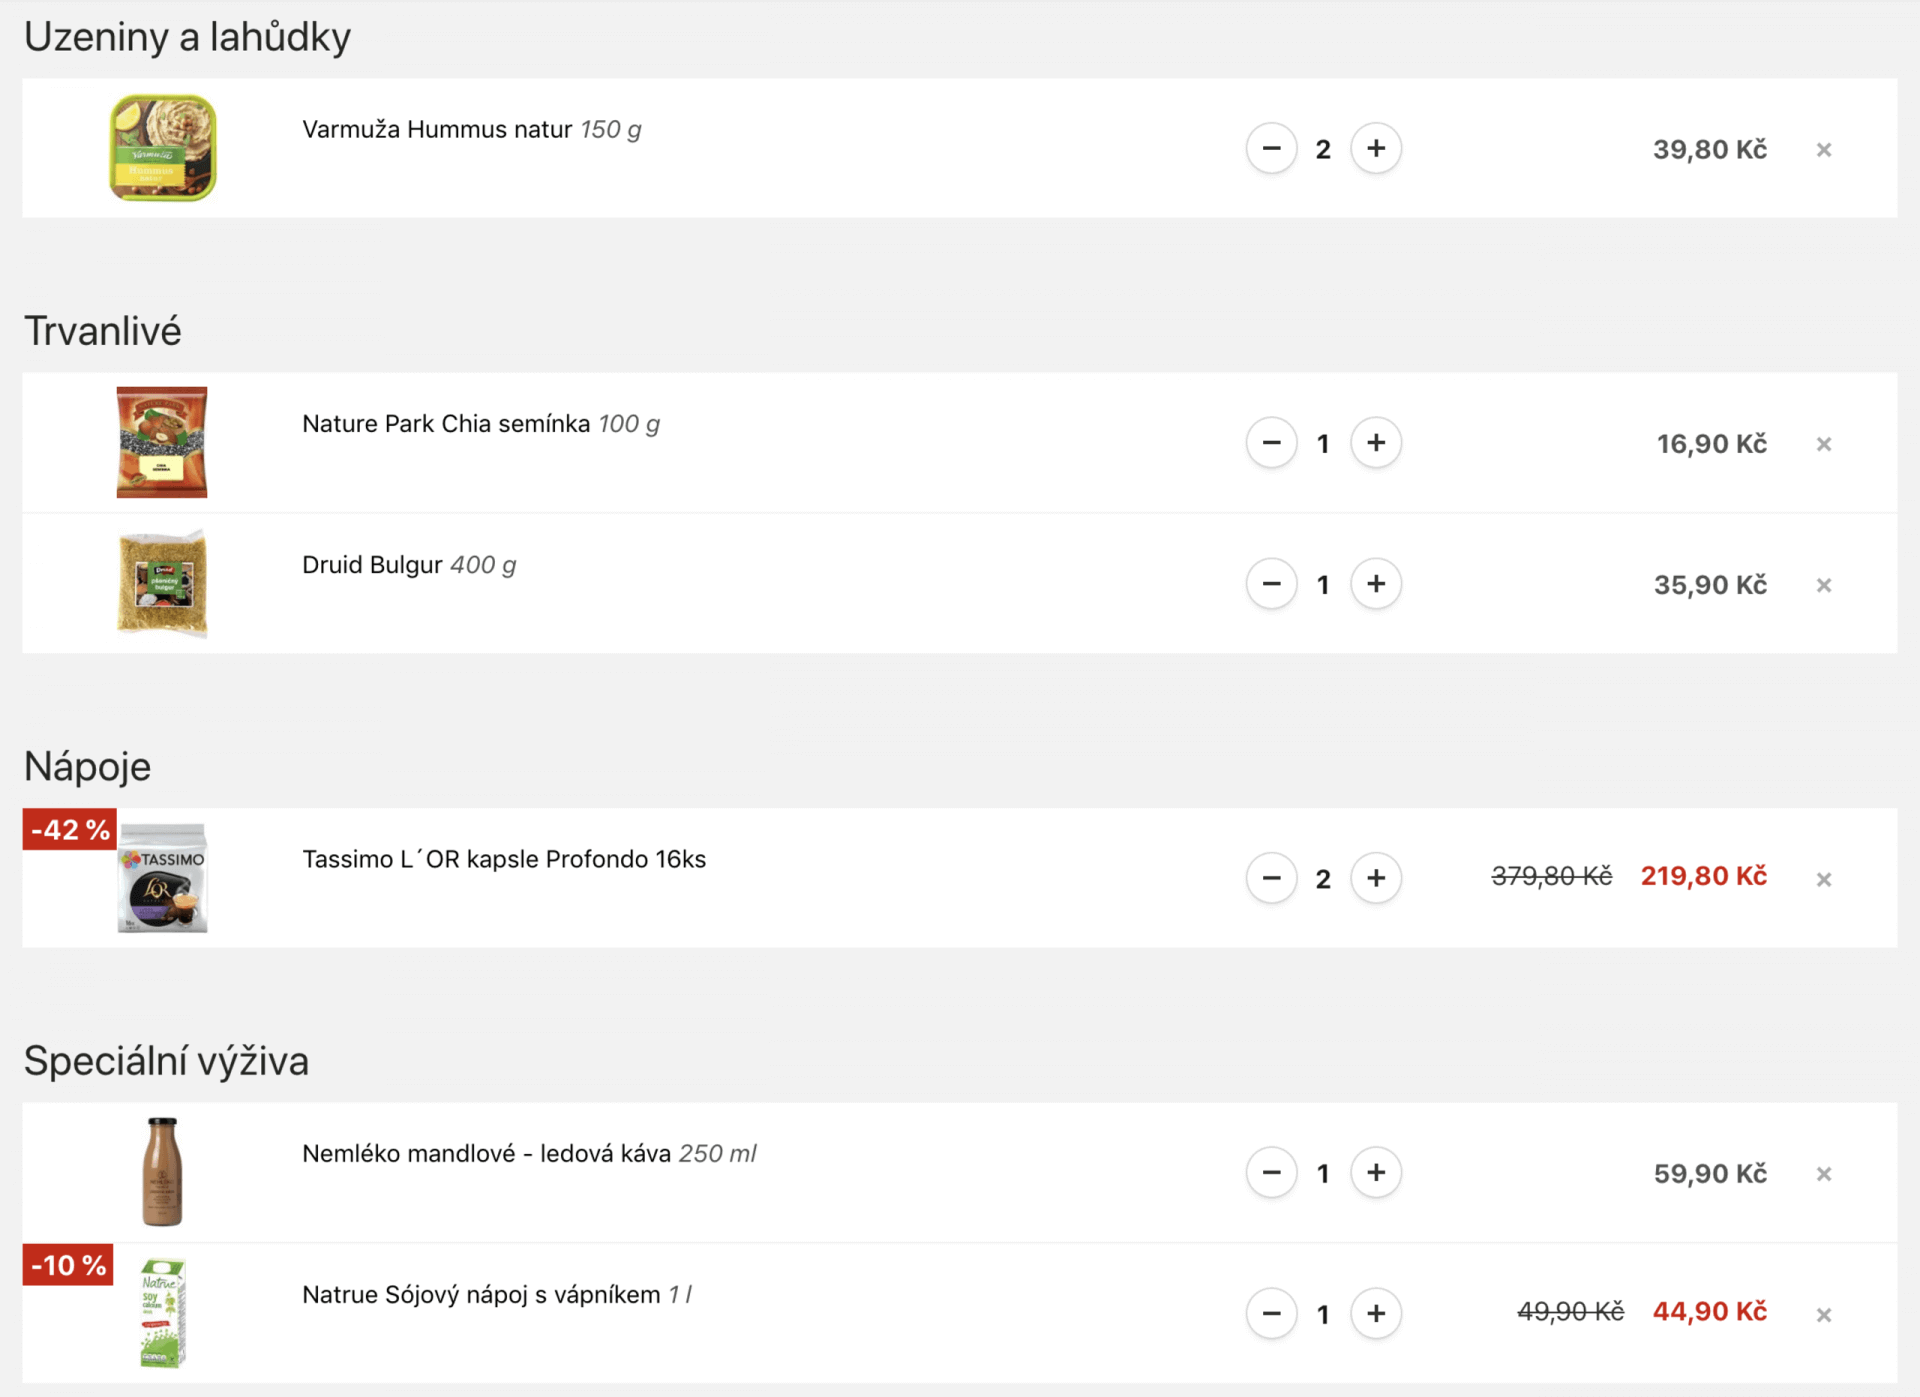Remove Nemléko mandlové ledová káva
Image resolution: width=1920 pixels, height=1397 pixels.
click(1824, 1174)
